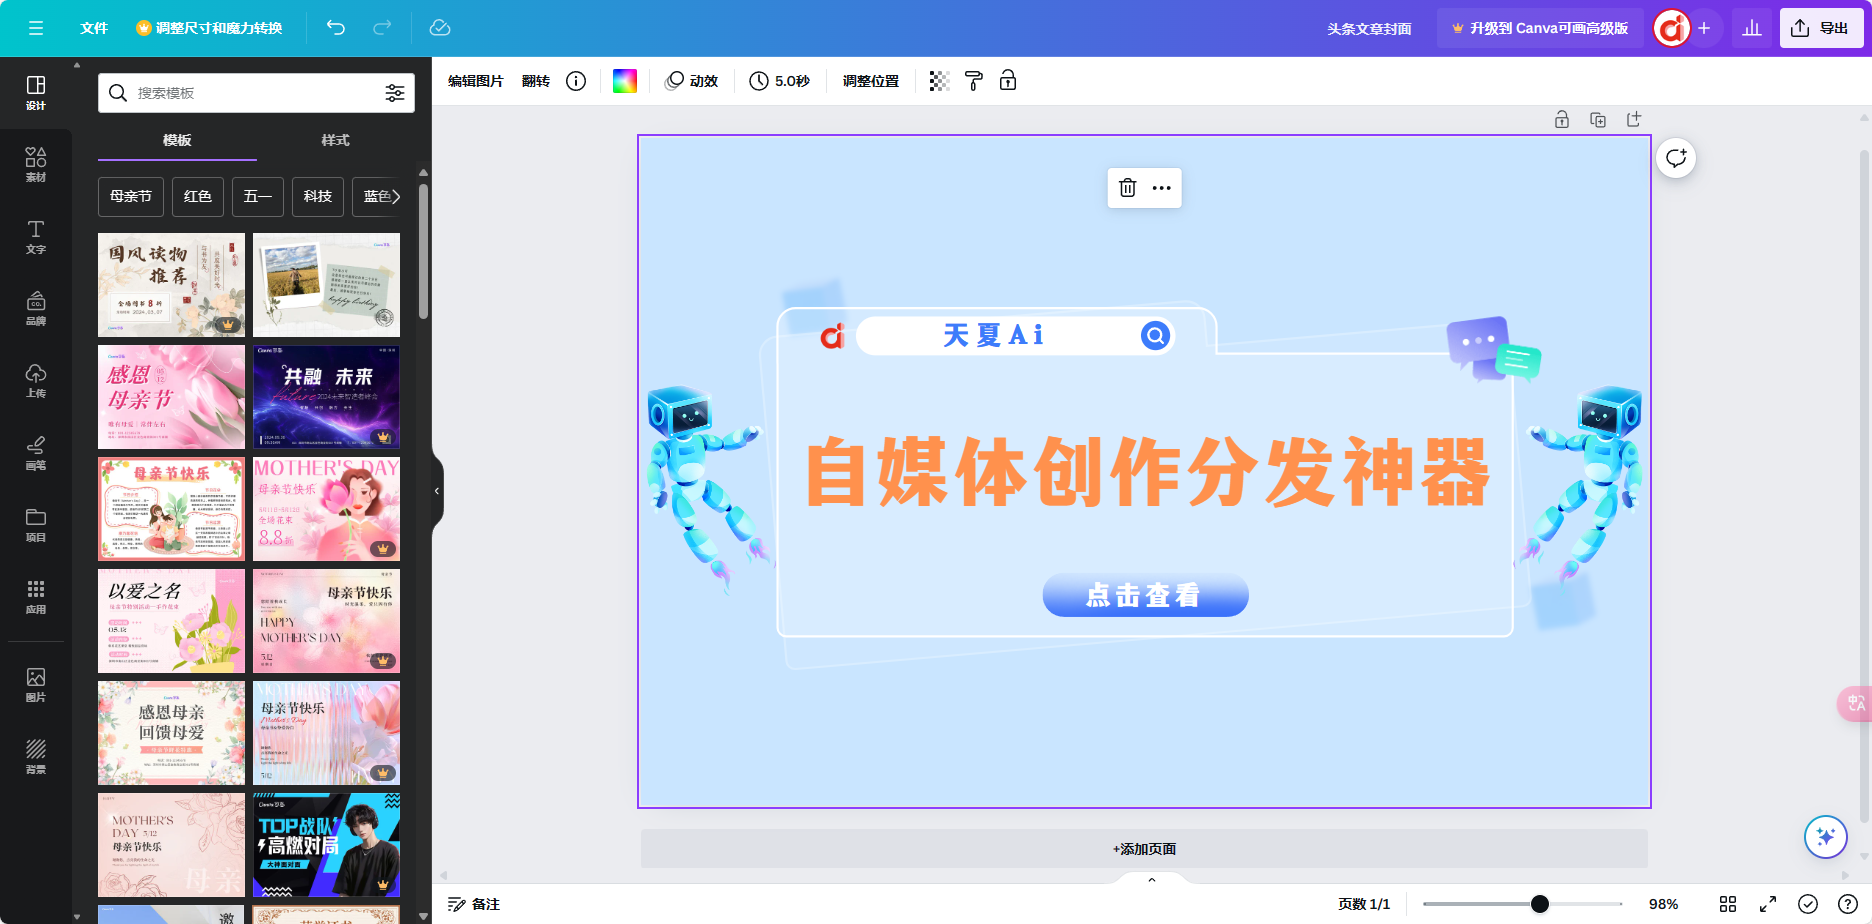Switch to the Styles (样式) tab
This screenshot has height=924, width=1872.
coord(335,140)
